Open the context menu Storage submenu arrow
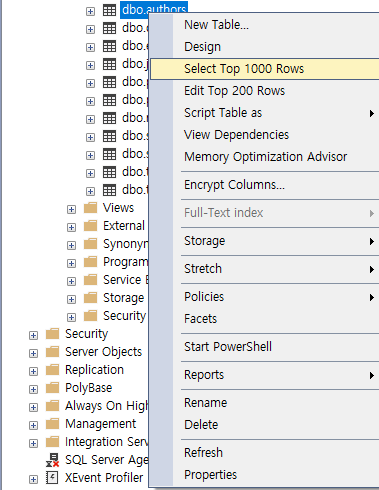Viewport: 379px width, 490px height. [x=372, y=241]
